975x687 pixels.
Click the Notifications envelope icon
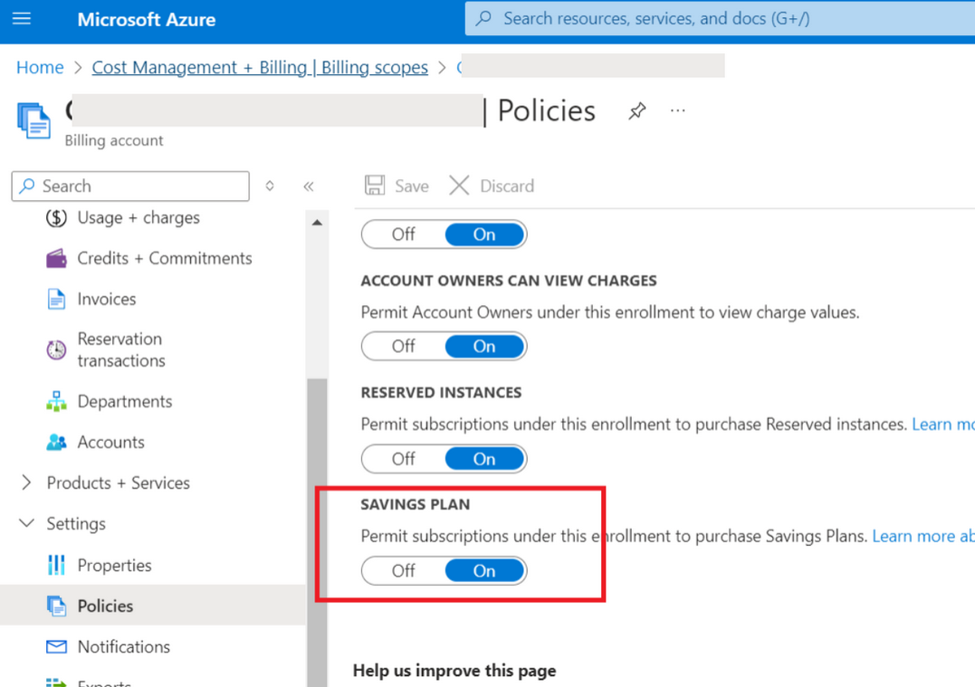pos(56,647)
